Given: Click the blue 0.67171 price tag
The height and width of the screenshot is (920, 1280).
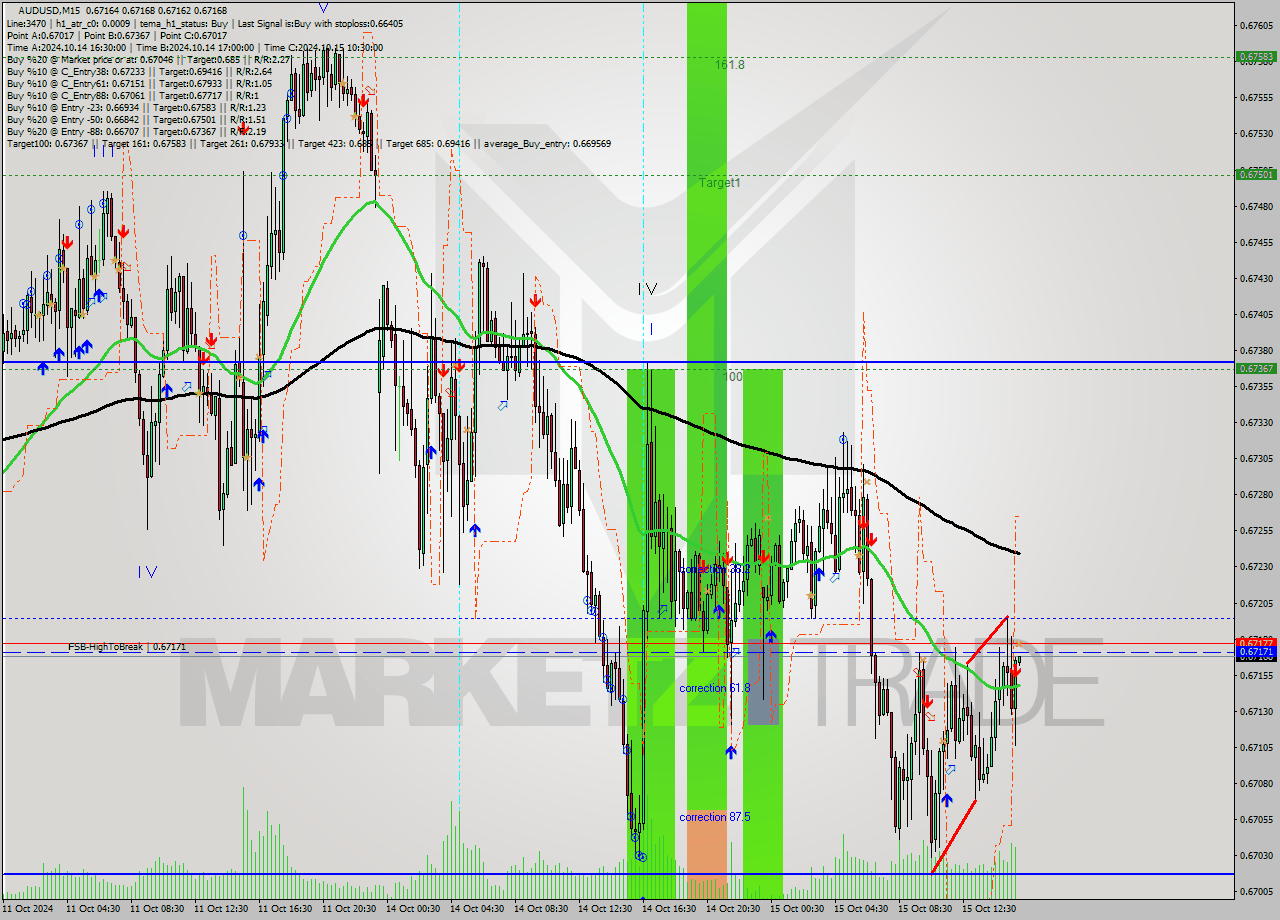Looking at the screenshot, I should coord(1256,652).
